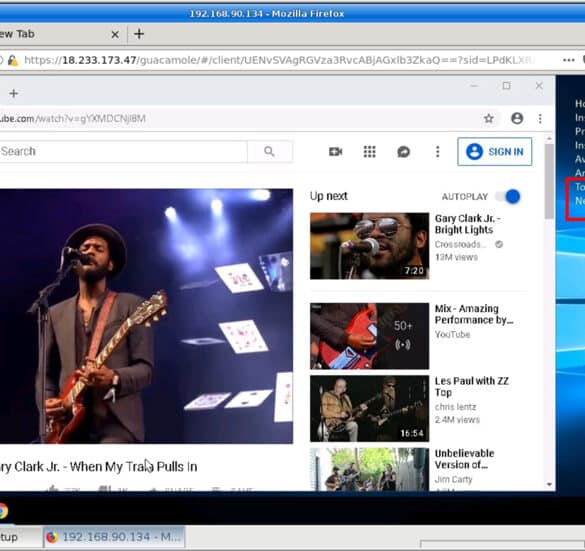
Task: Click the YouTube Search box
Action: pyautogui.click(x=123, y=151)
